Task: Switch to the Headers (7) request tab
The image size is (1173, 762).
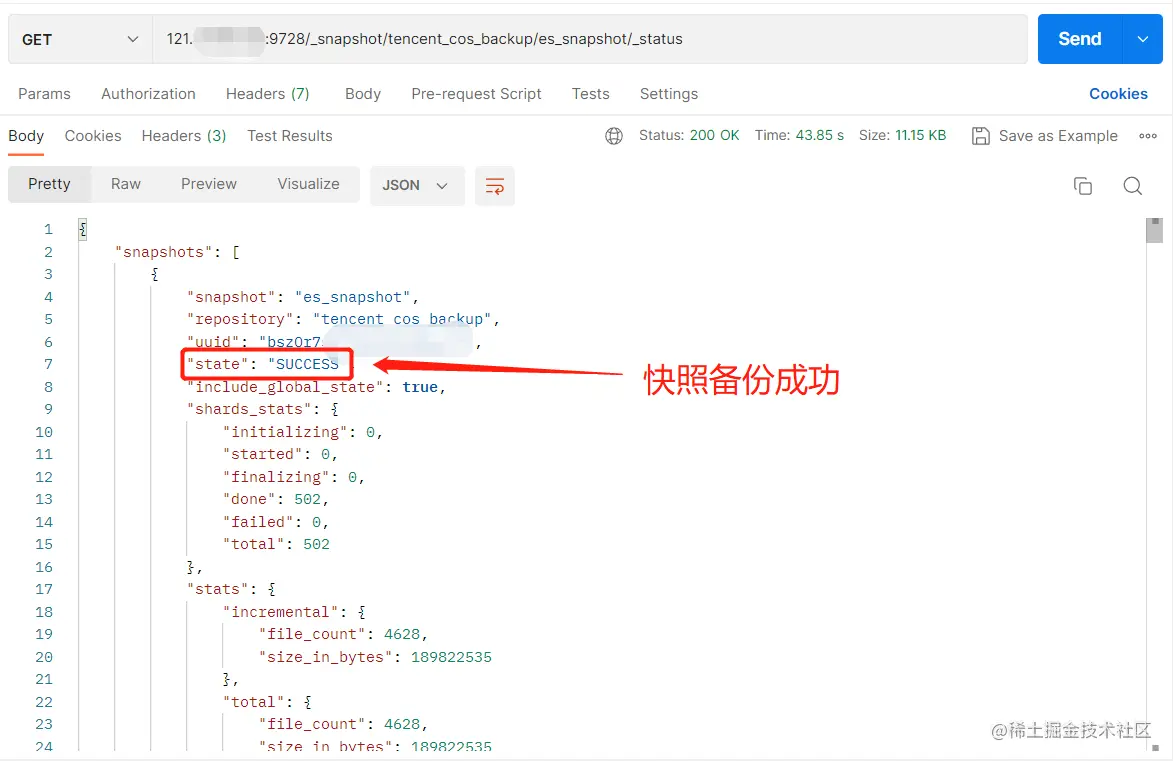Action: tap(267, 93)
